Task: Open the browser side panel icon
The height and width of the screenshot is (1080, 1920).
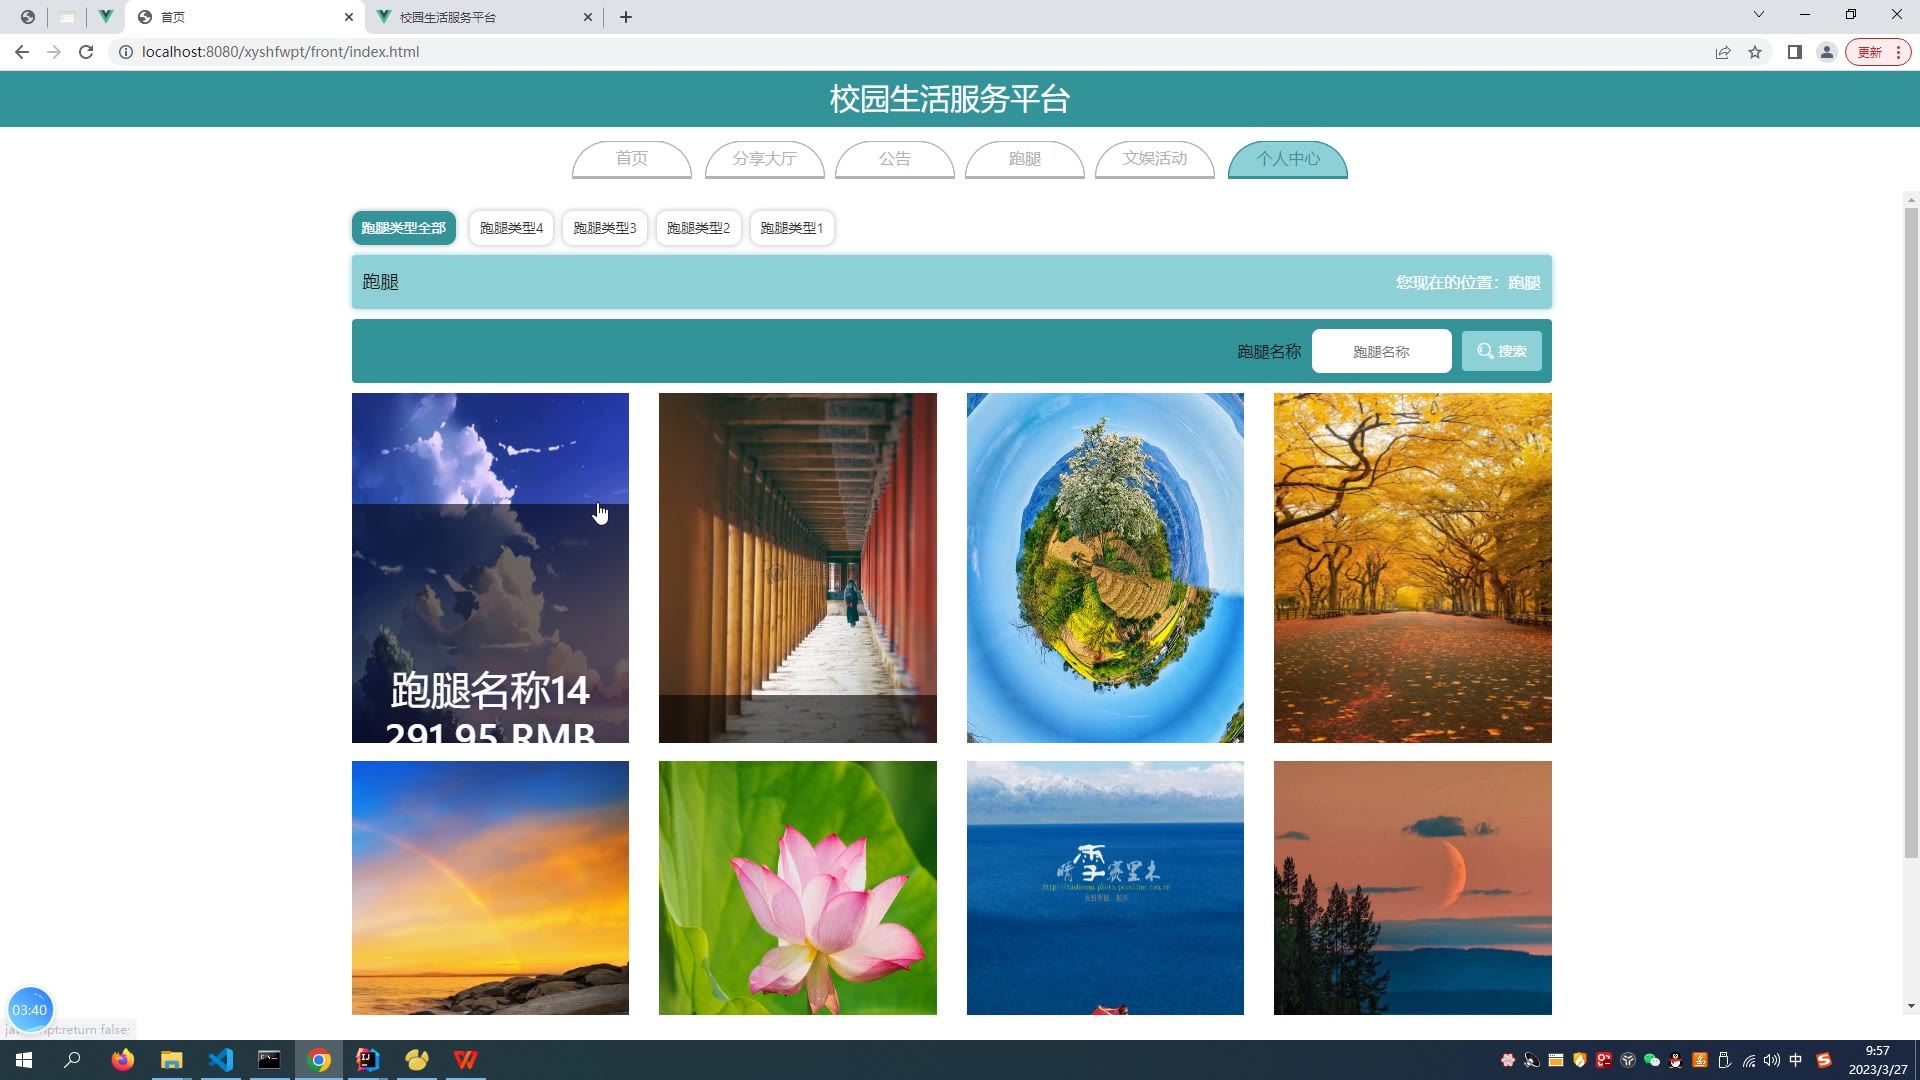Action: 1795,52
